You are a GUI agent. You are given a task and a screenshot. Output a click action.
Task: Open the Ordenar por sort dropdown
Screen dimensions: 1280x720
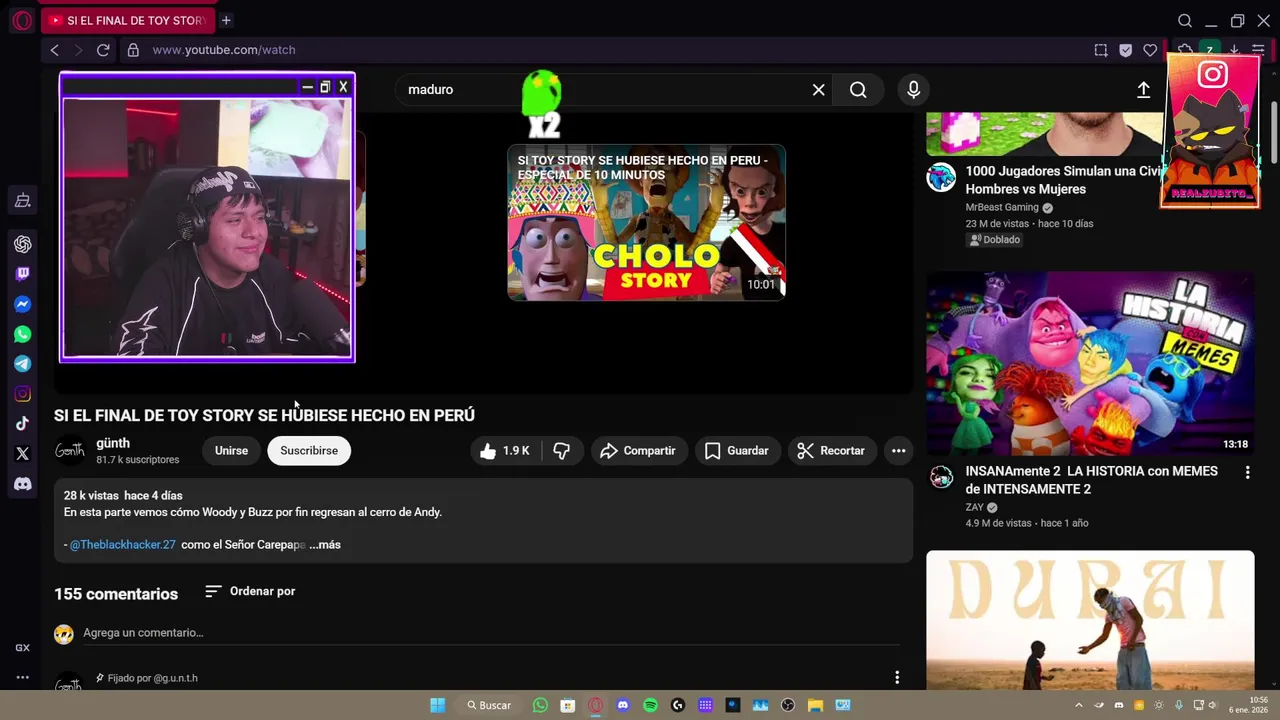(x=250, y=591)
